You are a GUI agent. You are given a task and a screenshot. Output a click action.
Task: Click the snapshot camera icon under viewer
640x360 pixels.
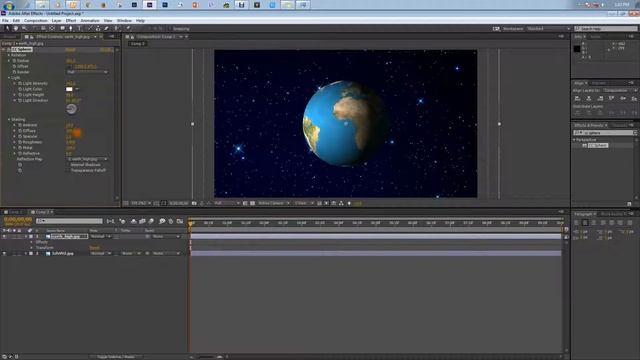tap(194, 203)
